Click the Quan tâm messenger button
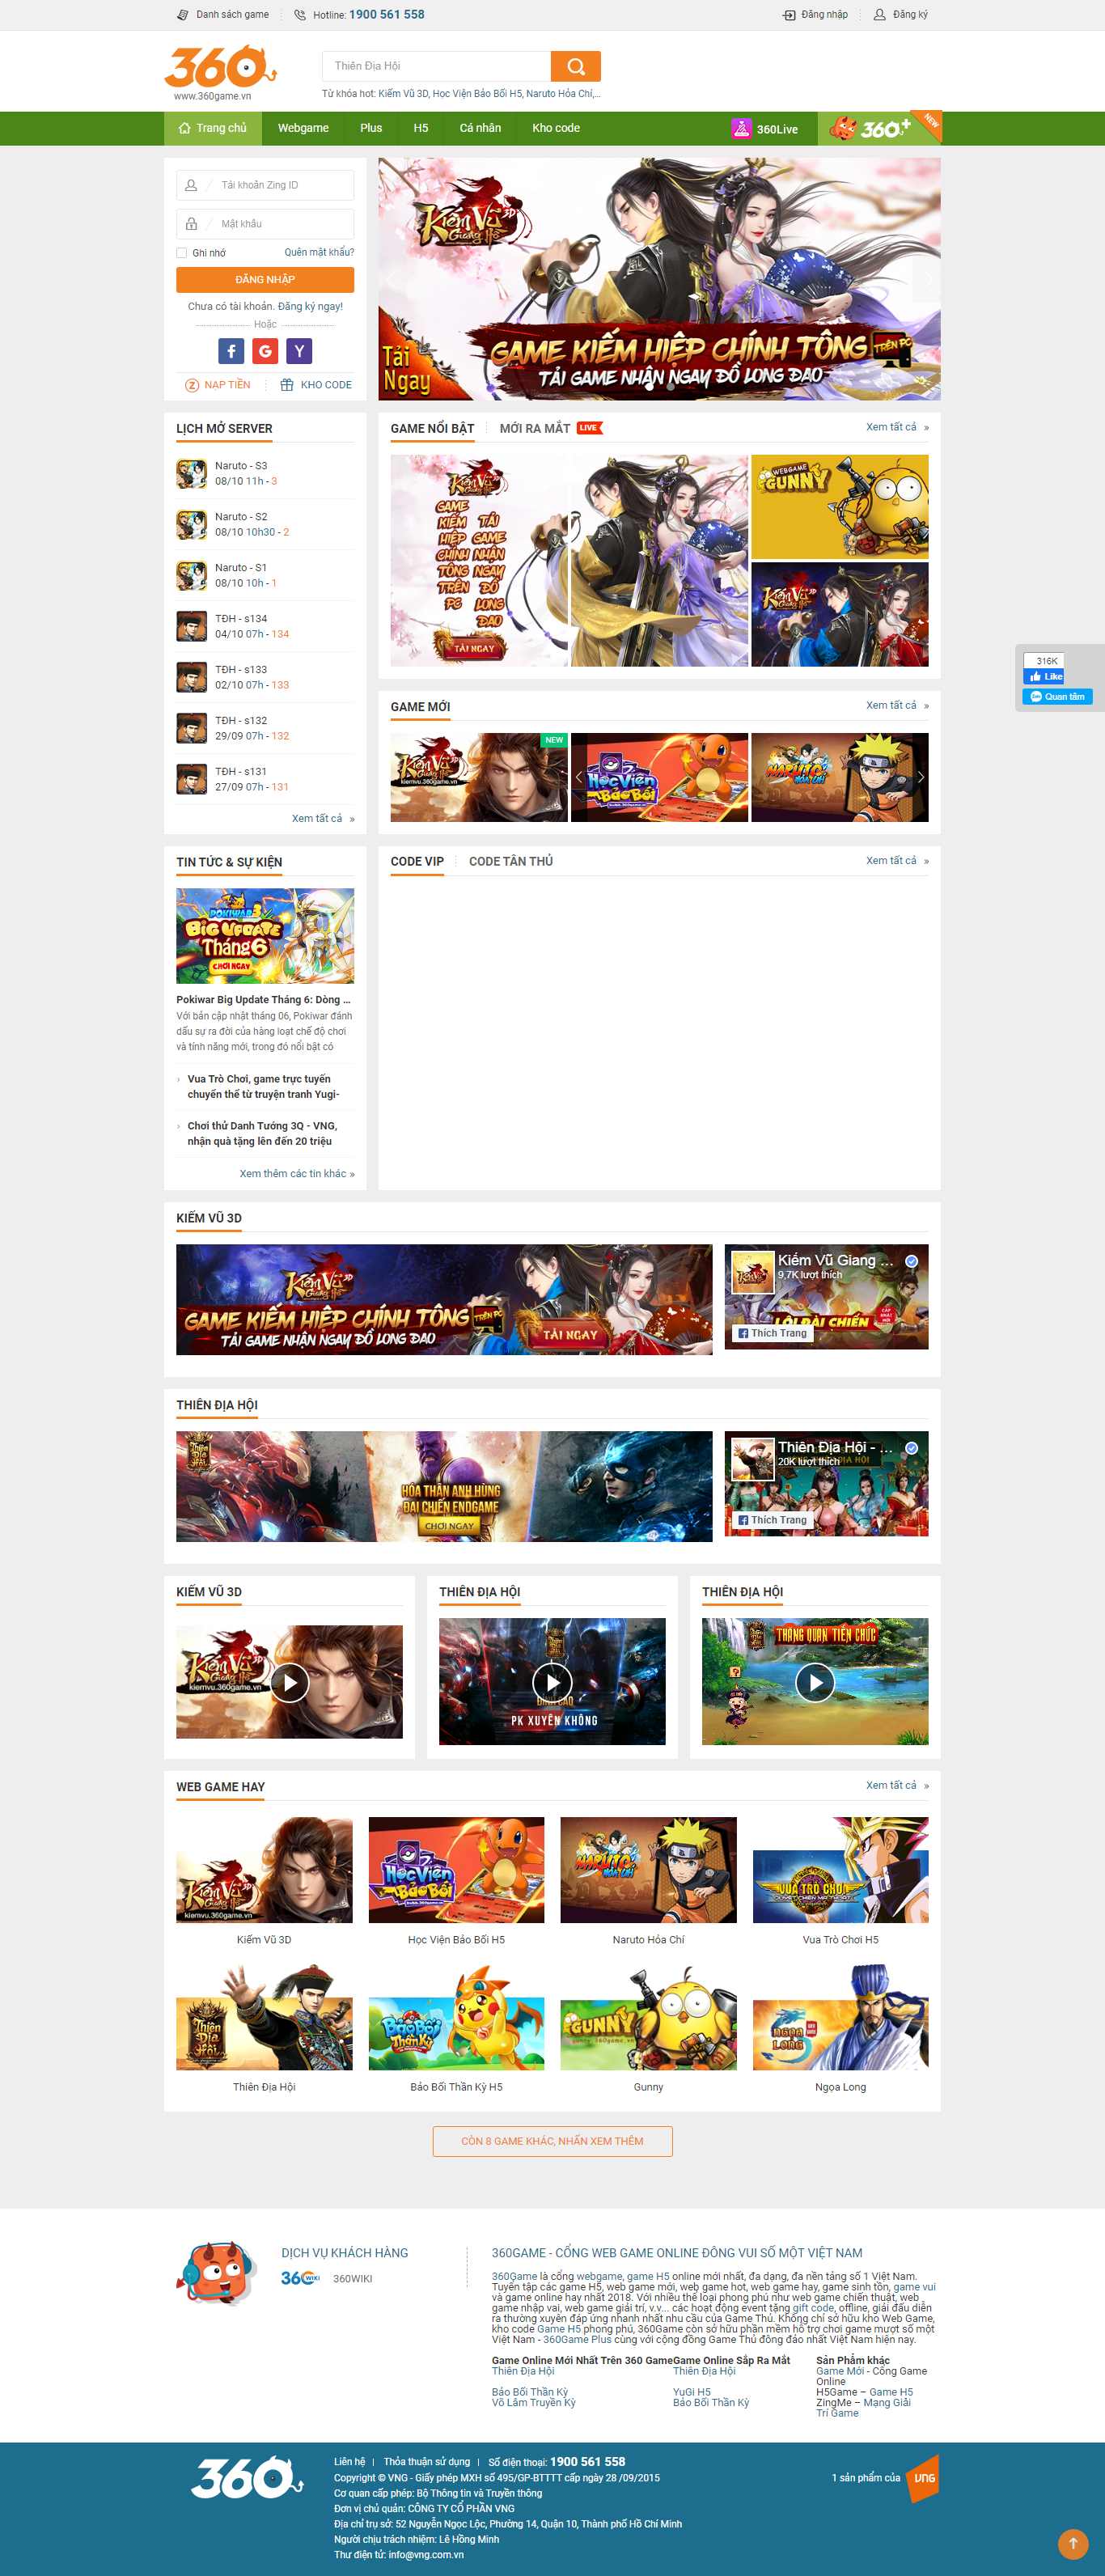Viewport: 1105px width, 2576px height. pyautogui.click(x=1057, y=697)
